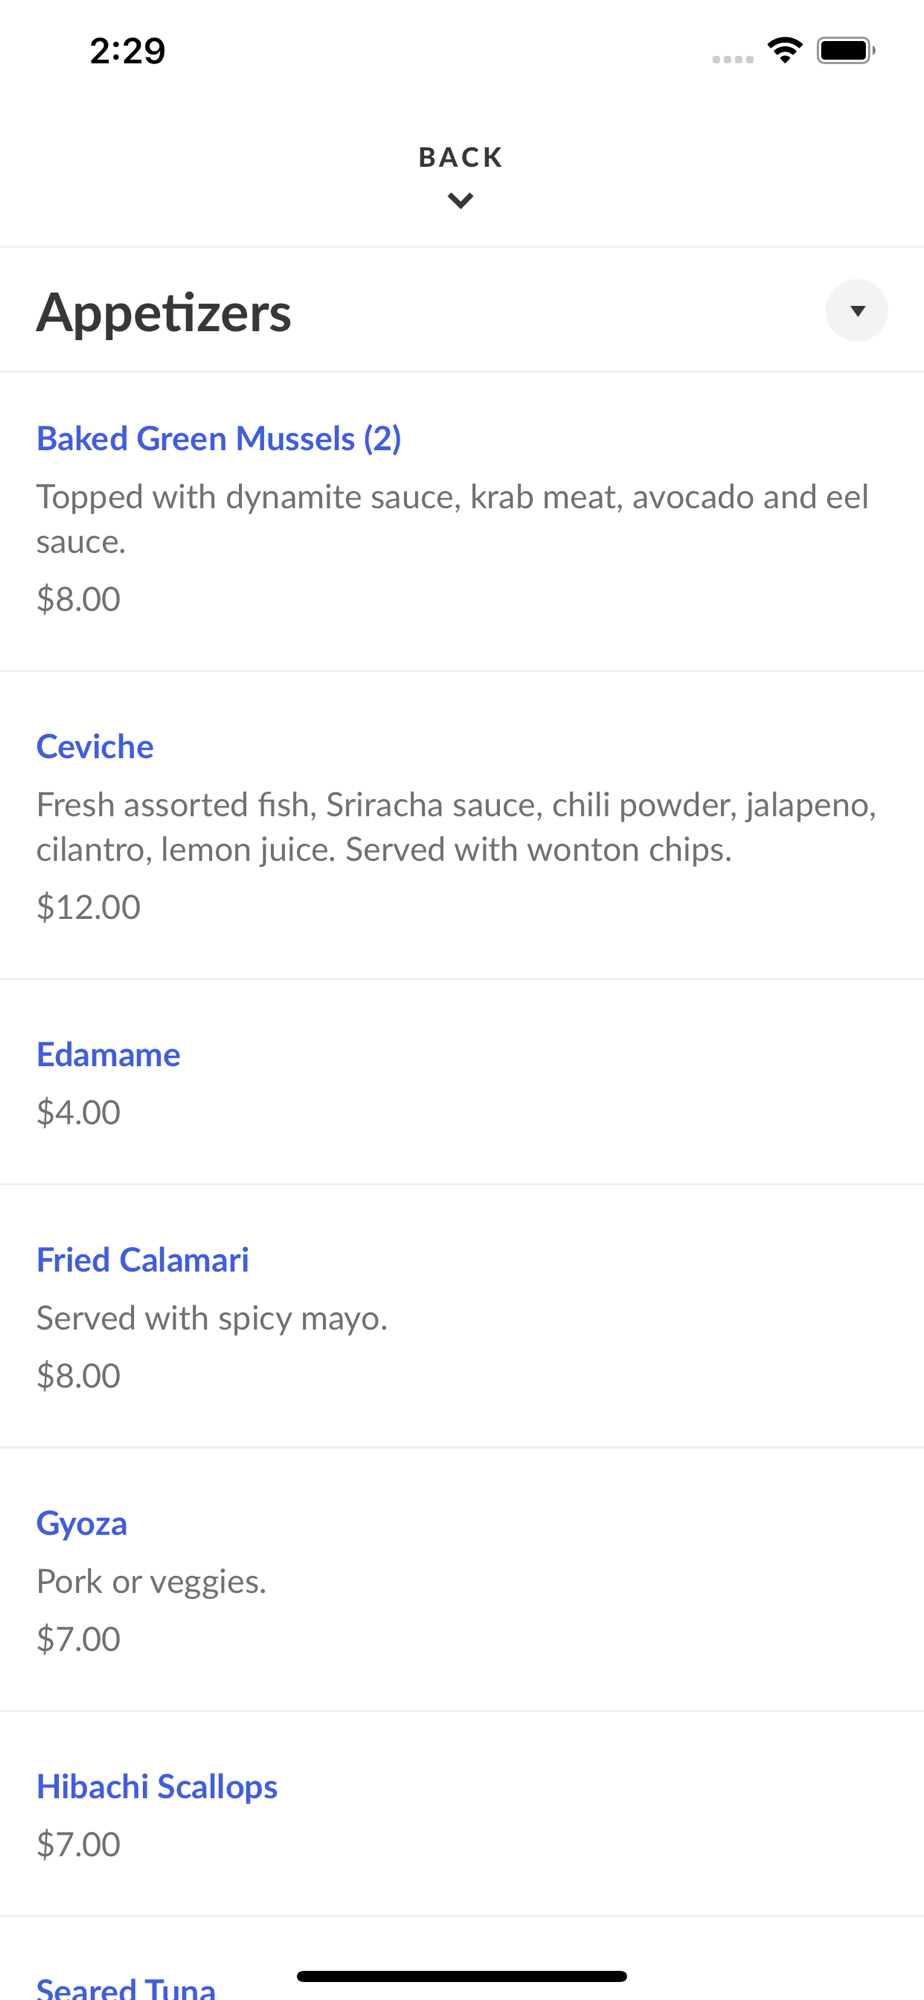924x2000 pixels.
Task: Tap the Wi-Fi status icon
Action: tap(785, 50)
